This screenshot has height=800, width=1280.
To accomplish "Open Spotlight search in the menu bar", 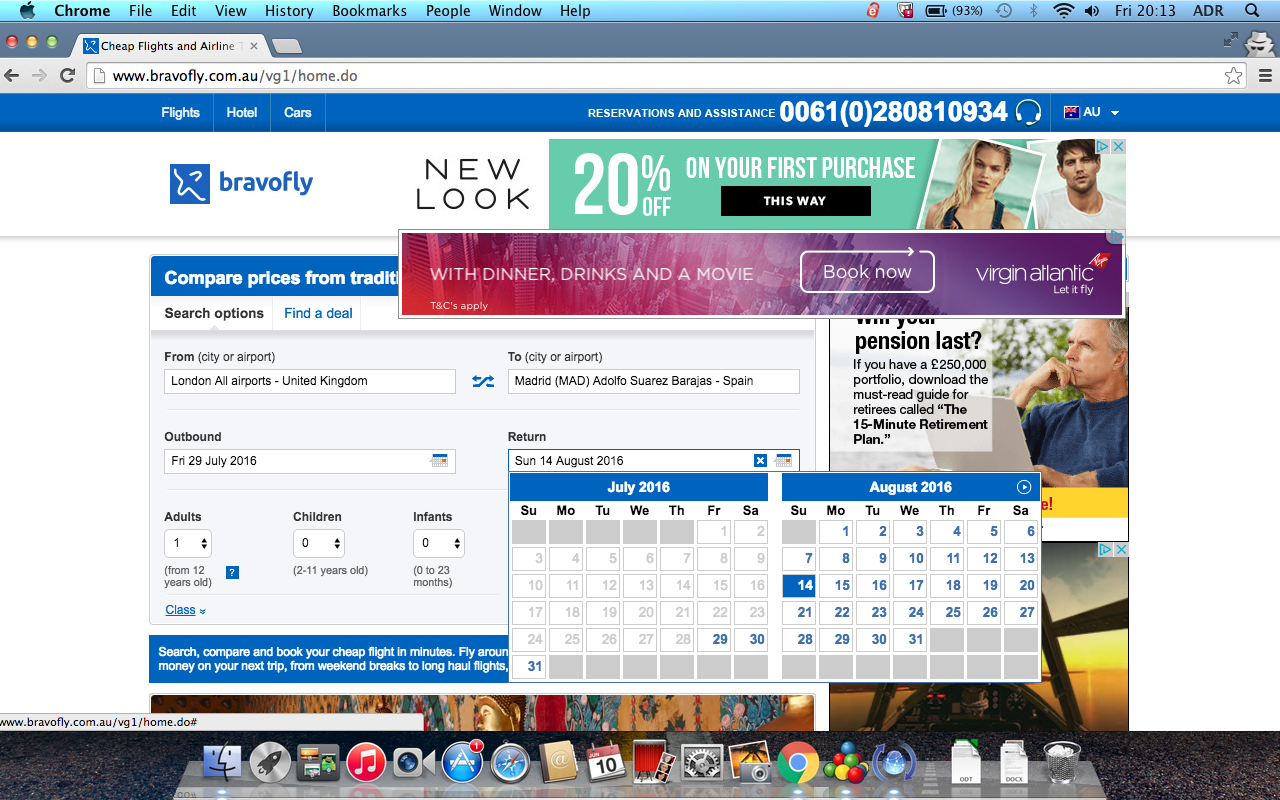I will click(x=1252, y=11).
